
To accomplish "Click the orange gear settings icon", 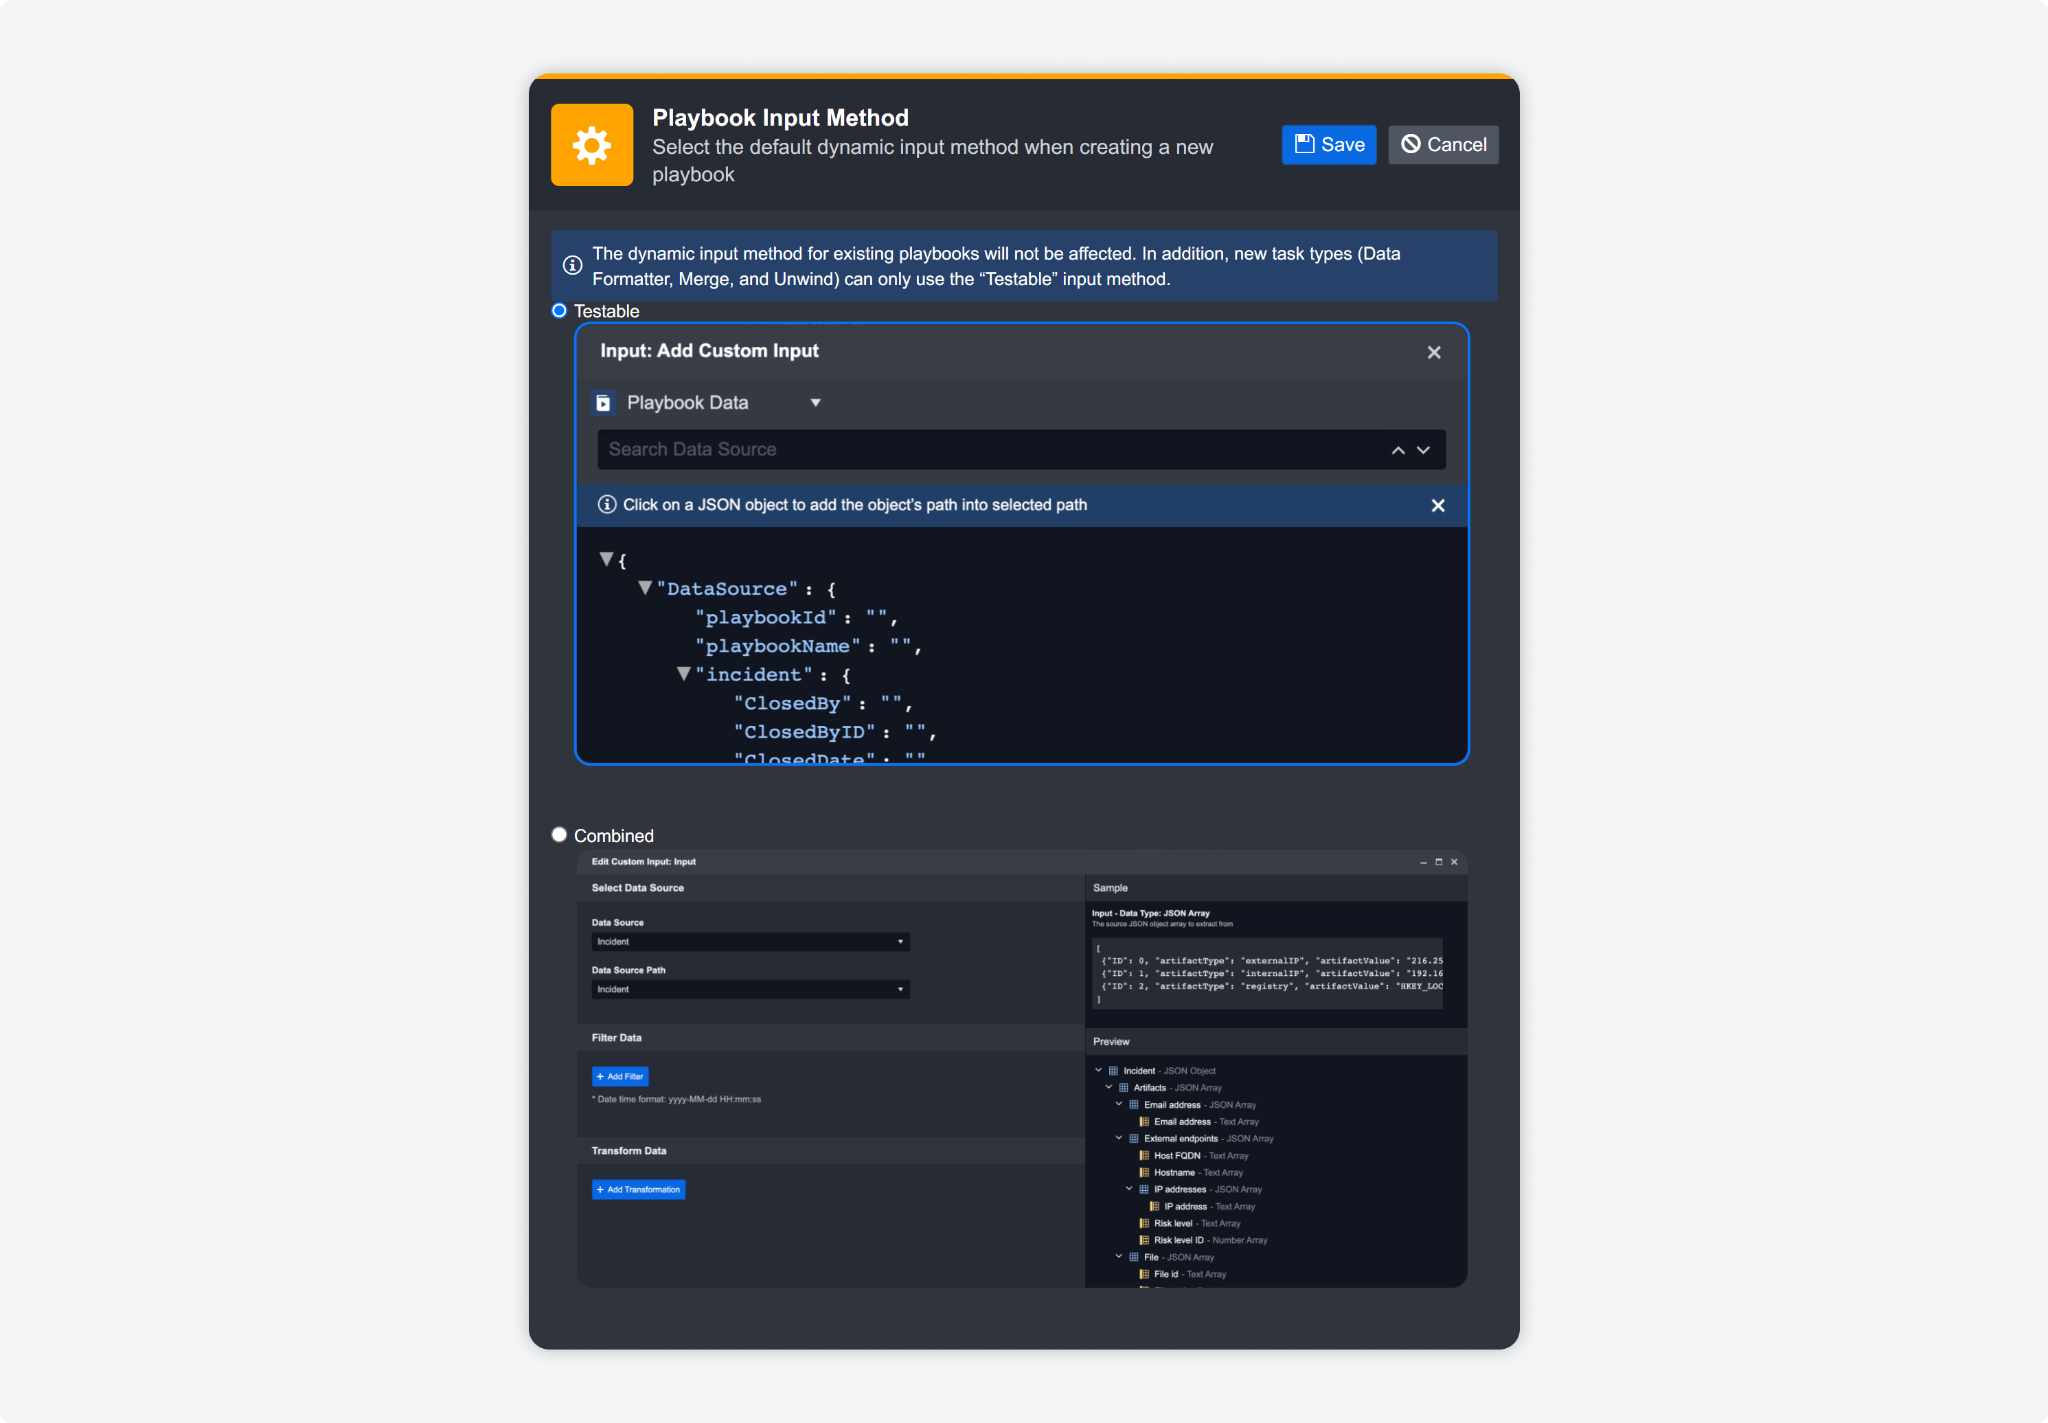I will [x=591, y=145].
